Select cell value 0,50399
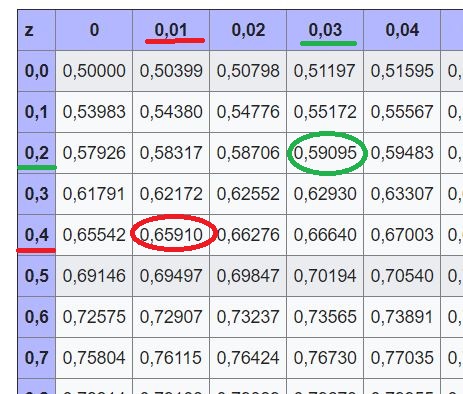 [x=171, y=71]
